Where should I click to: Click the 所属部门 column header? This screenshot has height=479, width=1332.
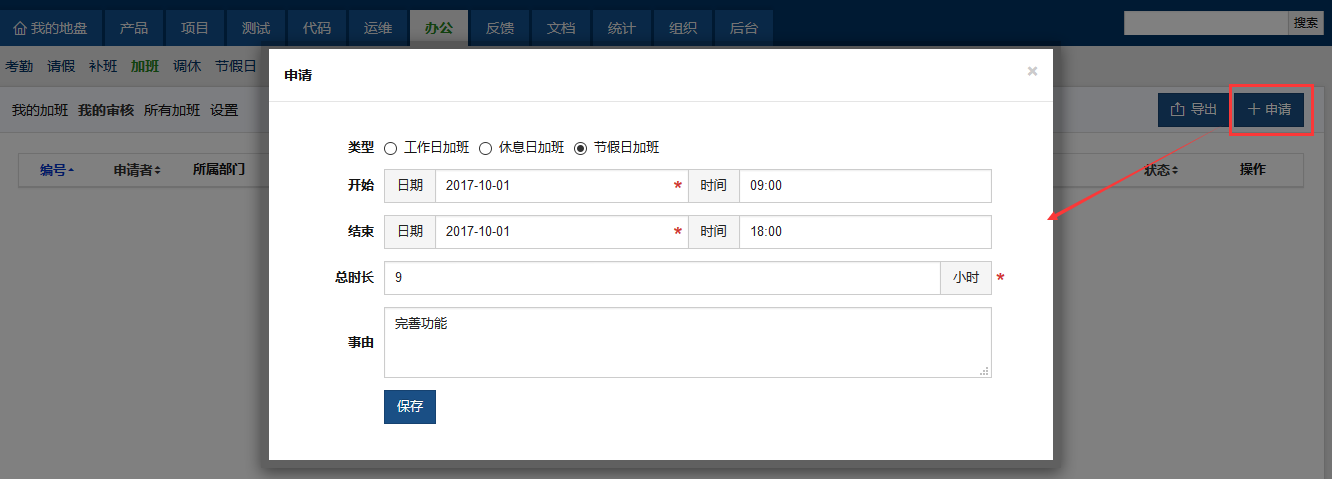[x=219, y=170]
